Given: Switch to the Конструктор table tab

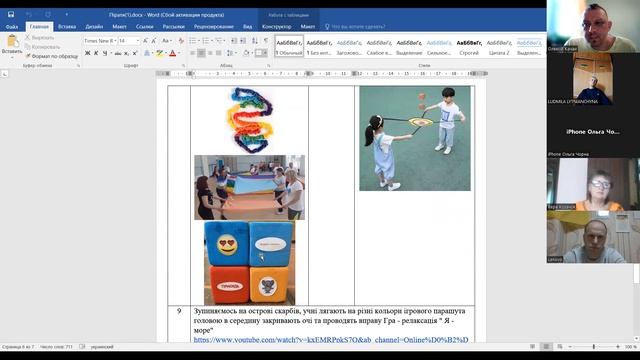Looking at the screenshot, I should [x=277, y=27].
